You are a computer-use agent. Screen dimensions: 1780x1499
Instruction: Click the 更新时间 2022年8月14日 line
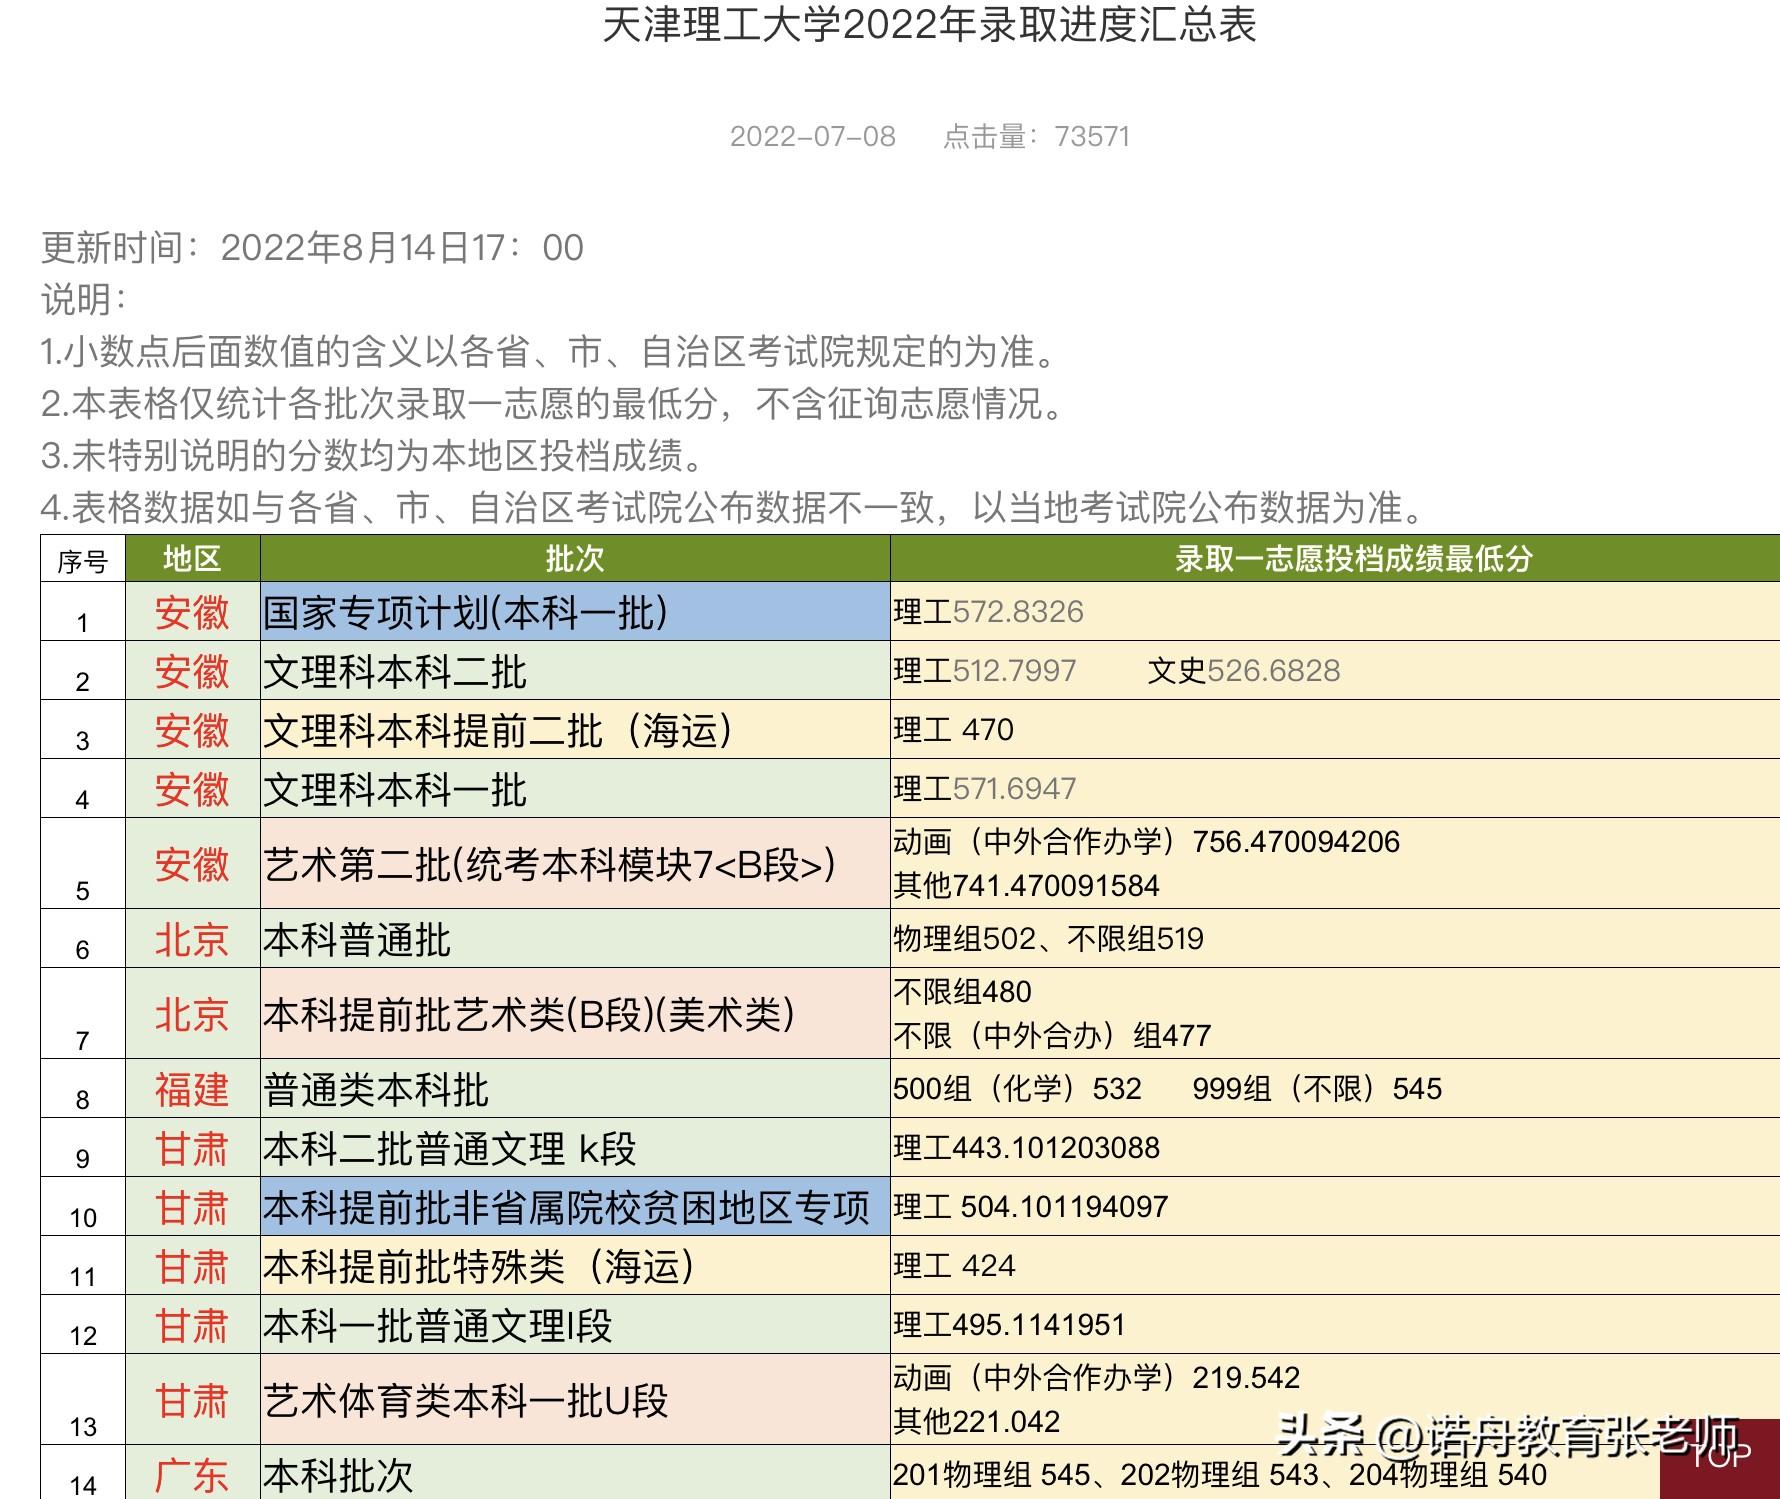pos(312,248)
